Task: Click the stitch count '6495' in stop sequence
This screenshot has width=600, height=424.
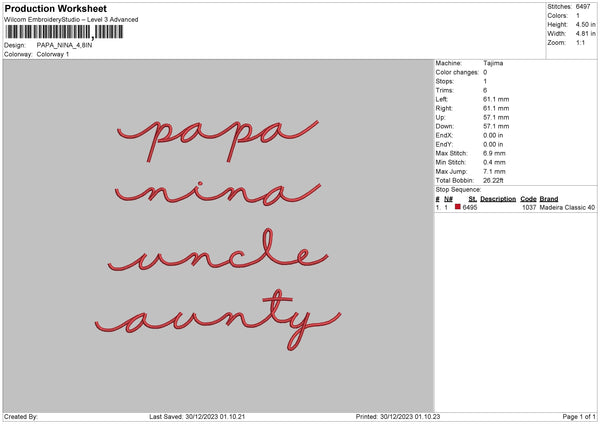Action: pos(470,207)
